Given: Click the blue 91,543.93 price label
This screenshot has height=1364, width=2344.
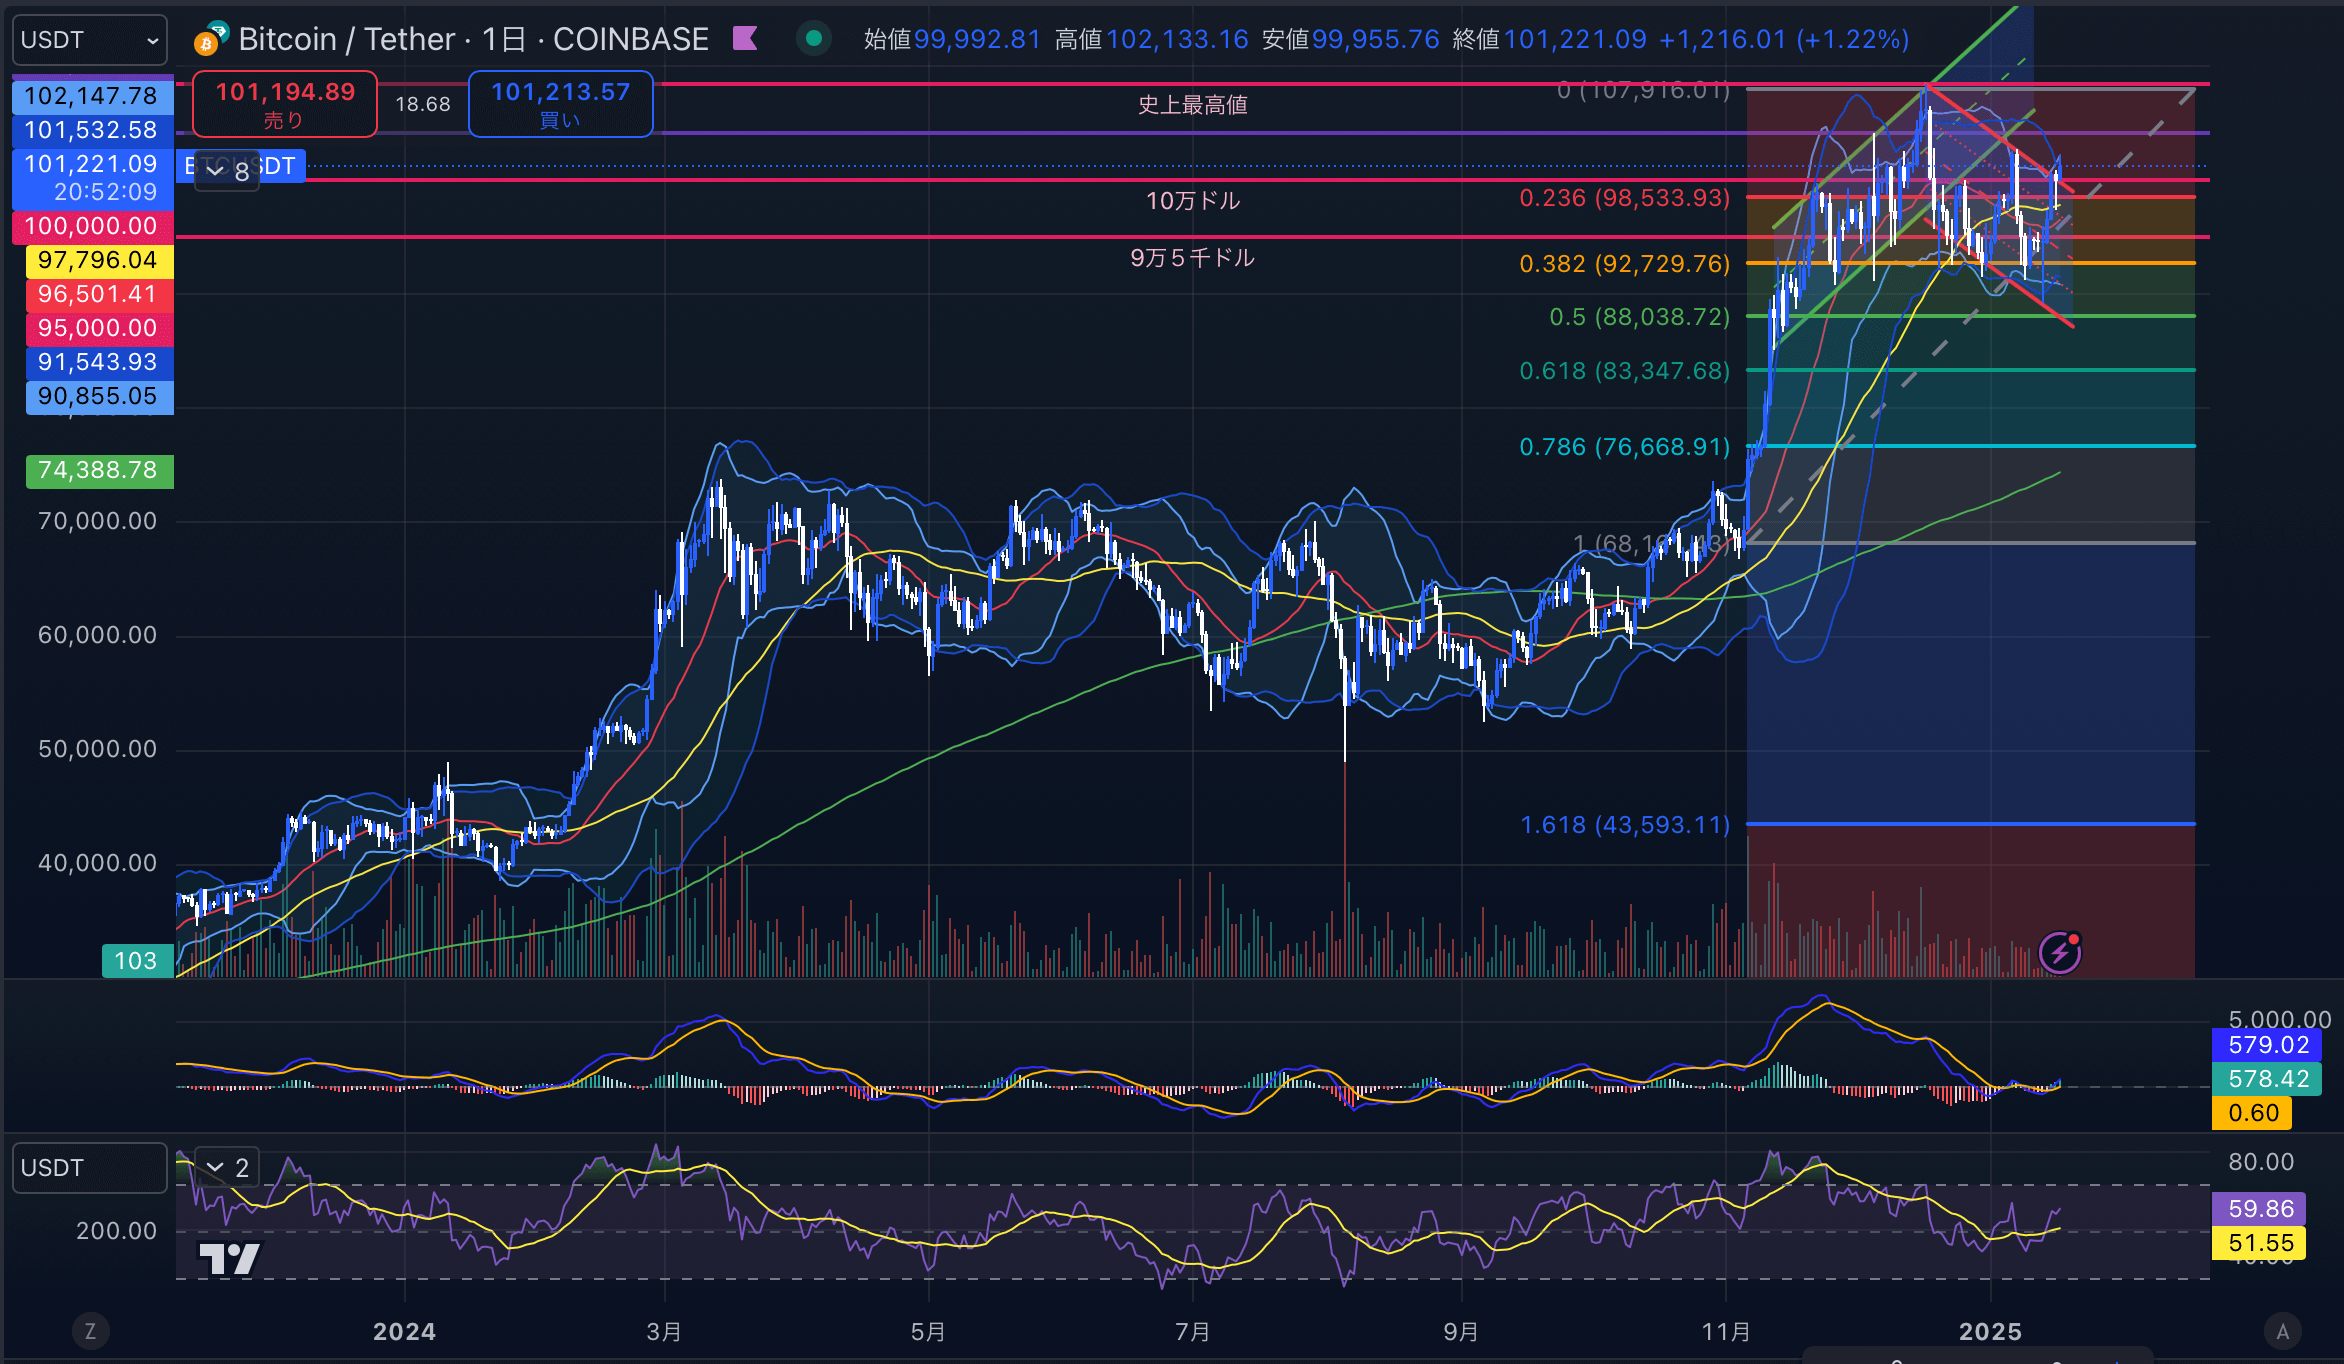Looking at the screenshot, I should [x=99, y=362].
